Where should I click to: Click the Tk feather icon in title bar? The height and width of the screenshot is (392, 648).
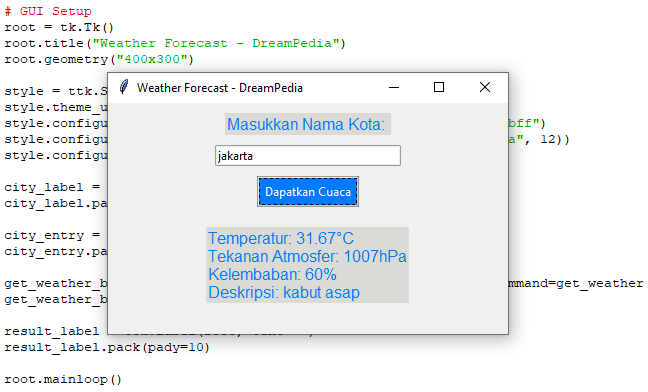123,88
